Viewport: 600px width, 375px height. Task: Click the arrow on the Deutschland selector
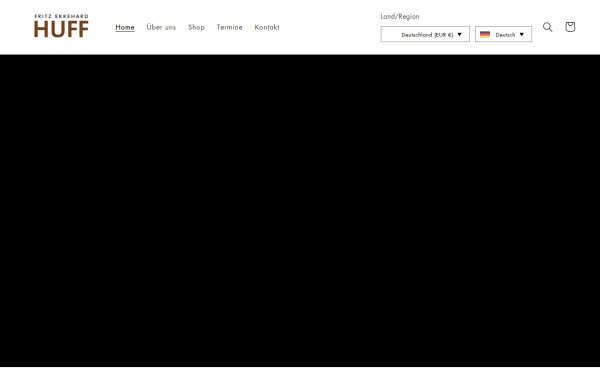[x=460, y=34]
